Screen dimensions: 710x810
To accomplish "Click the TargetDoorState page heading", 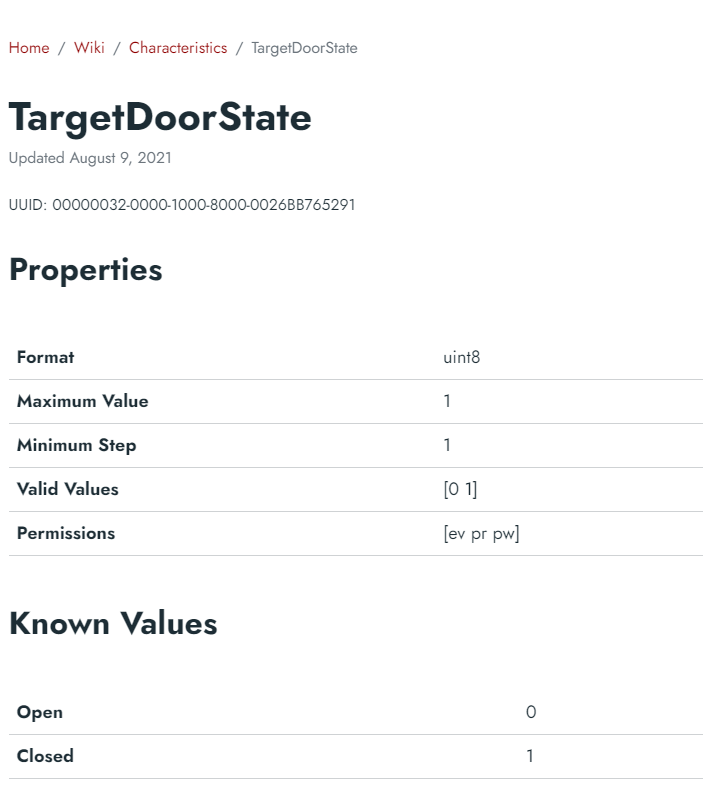I will pos(160,118).
